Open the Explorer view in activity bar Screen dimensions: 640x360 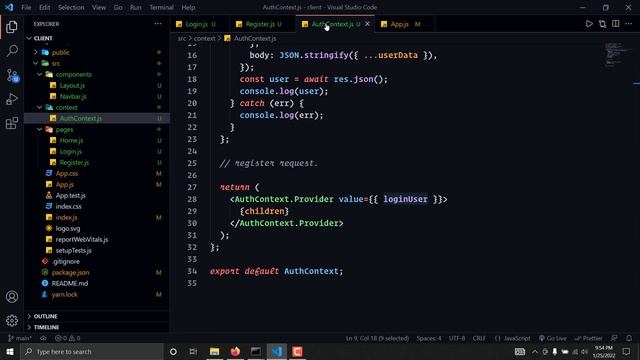tap(12, 27)
